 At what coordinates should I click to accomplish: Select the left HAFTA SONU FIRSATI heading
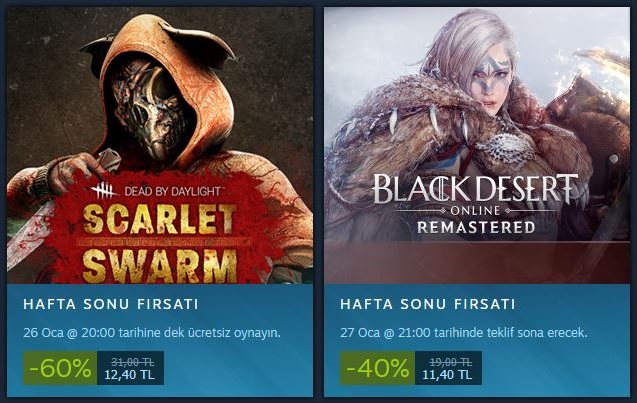(x=110, y=304)
